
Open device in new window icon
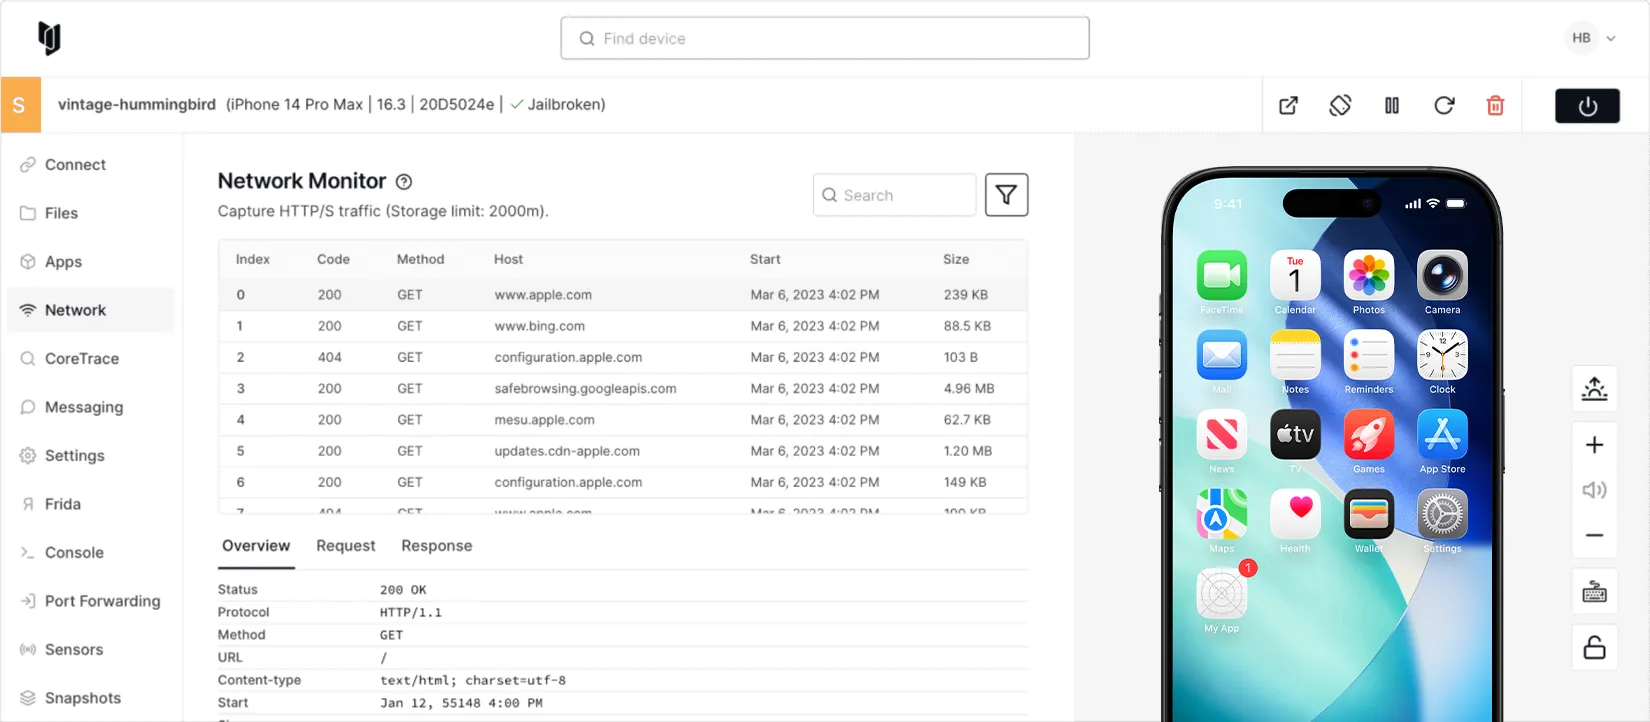(x=1288, y=105)
